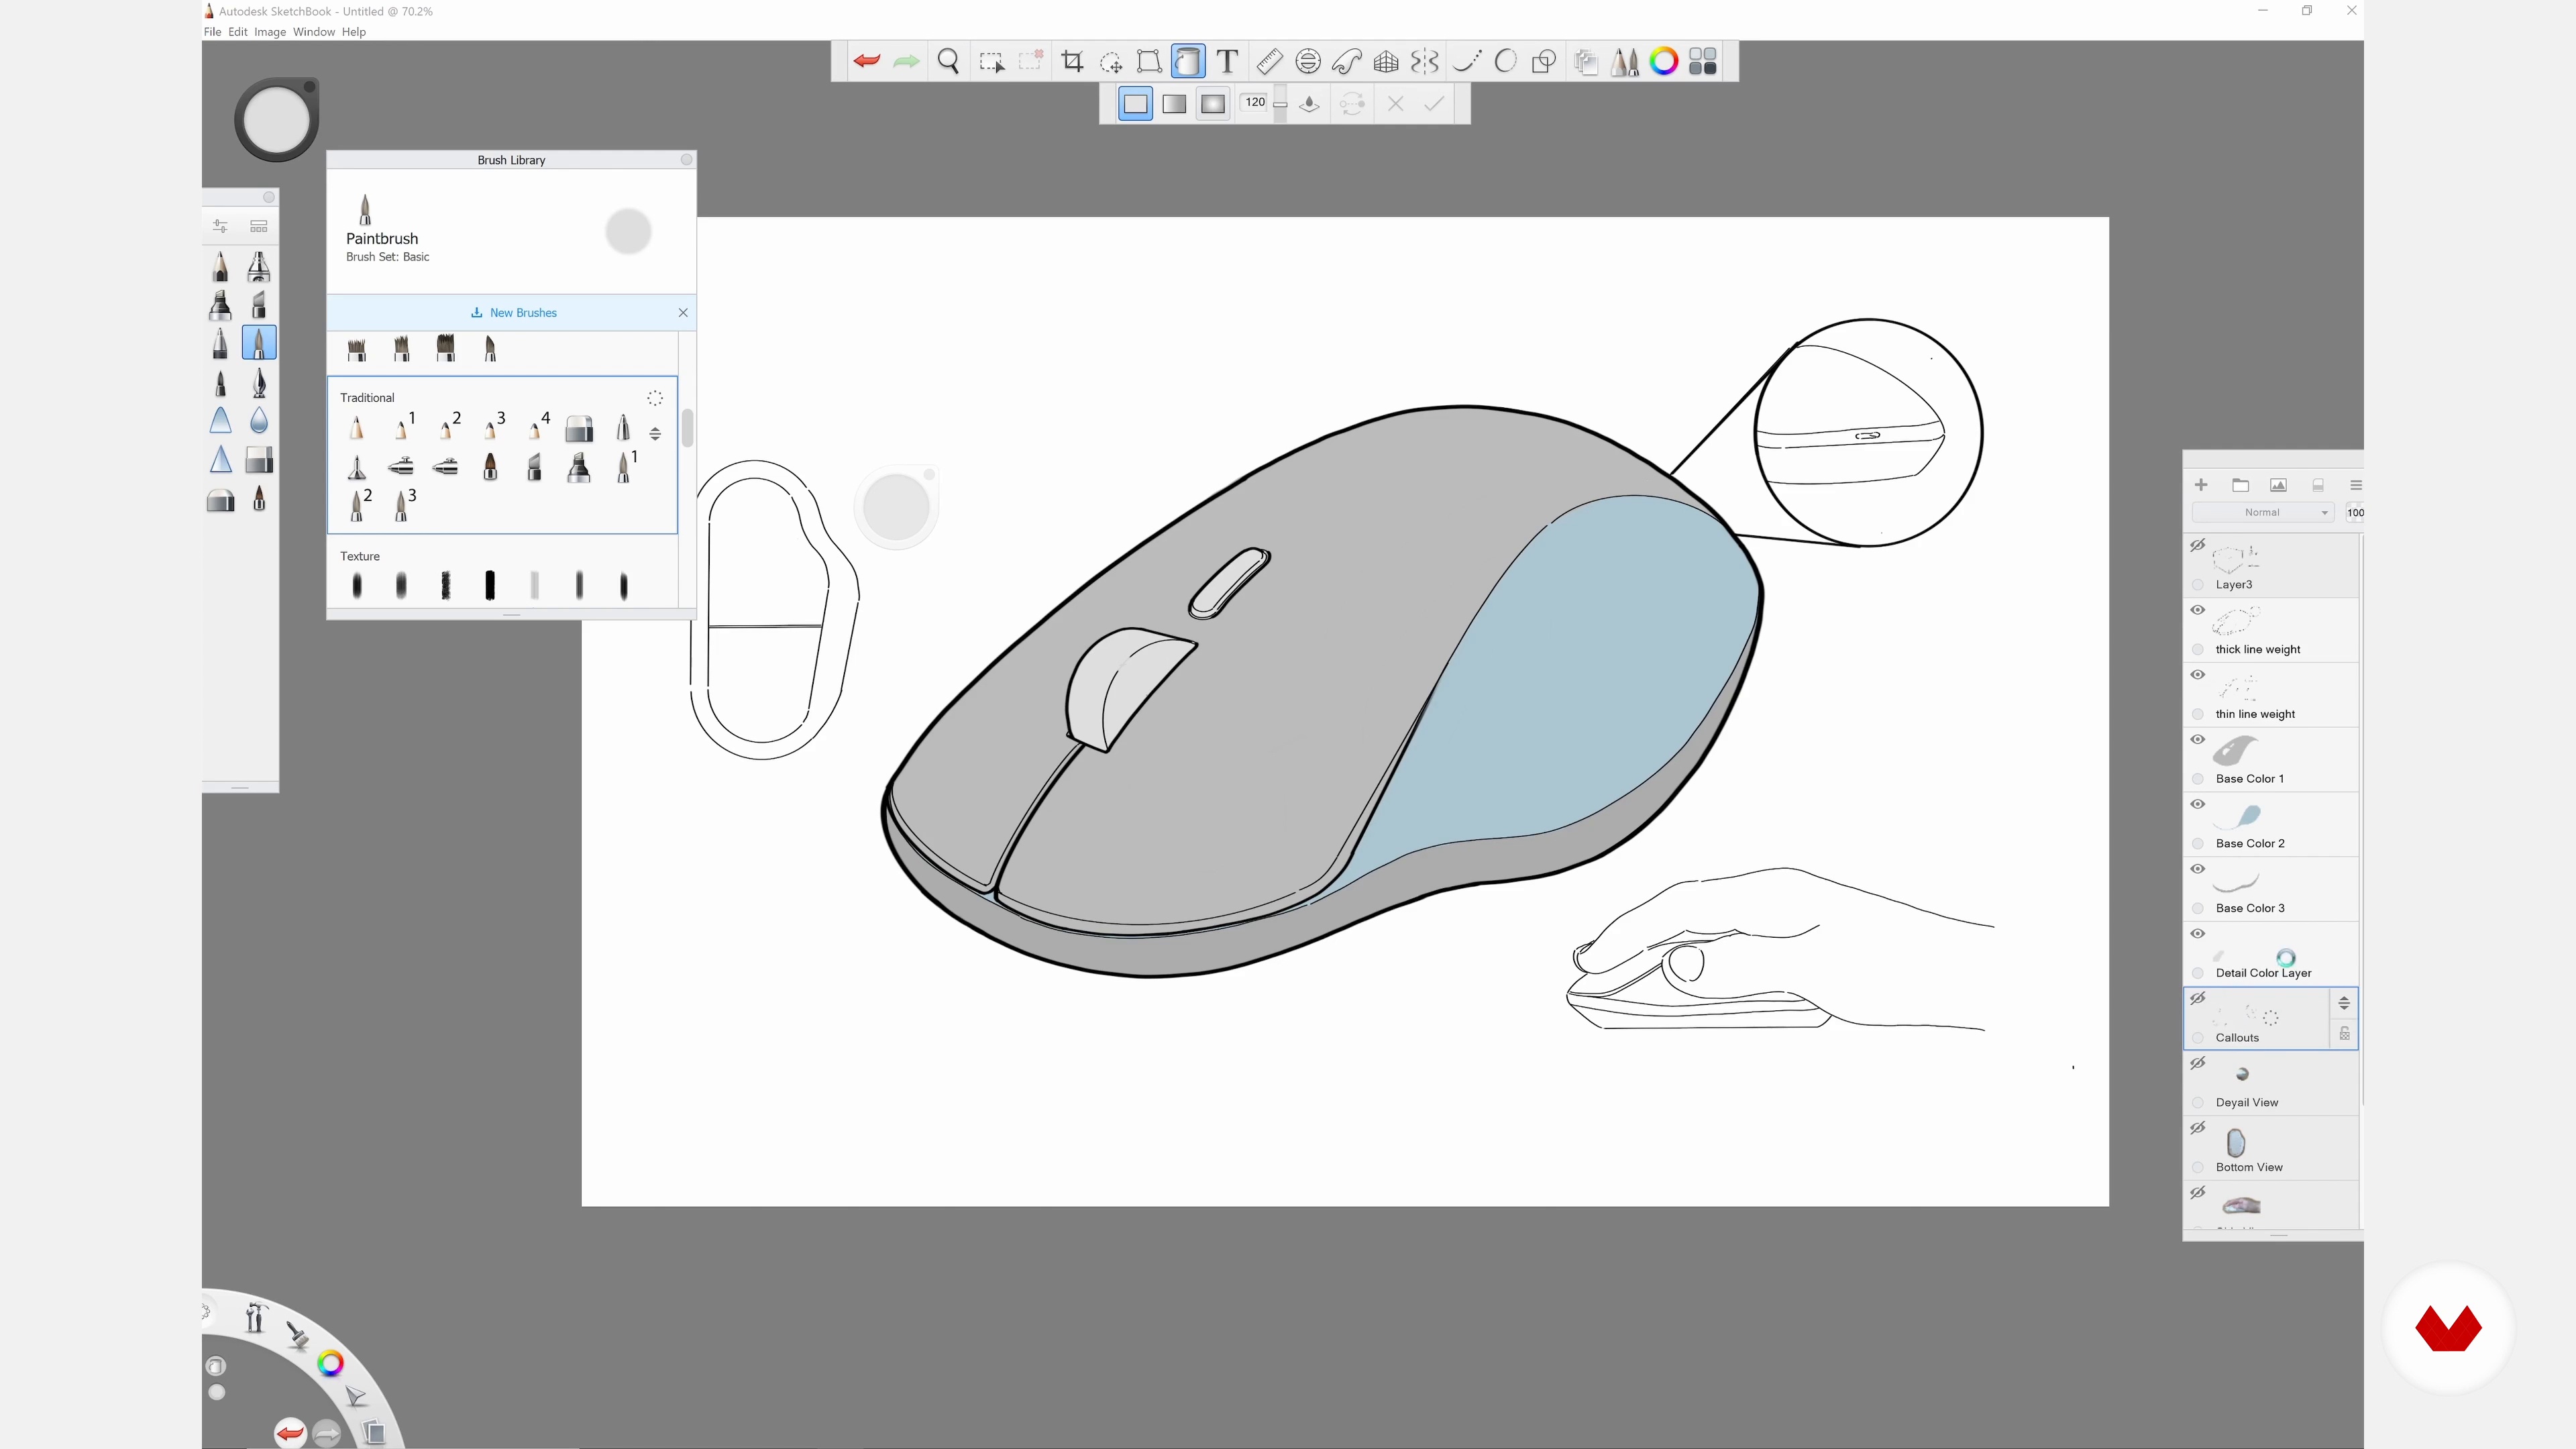Choose solid fill mode
This screenshot has height=1449, width=2576.
coord(1135,104)
